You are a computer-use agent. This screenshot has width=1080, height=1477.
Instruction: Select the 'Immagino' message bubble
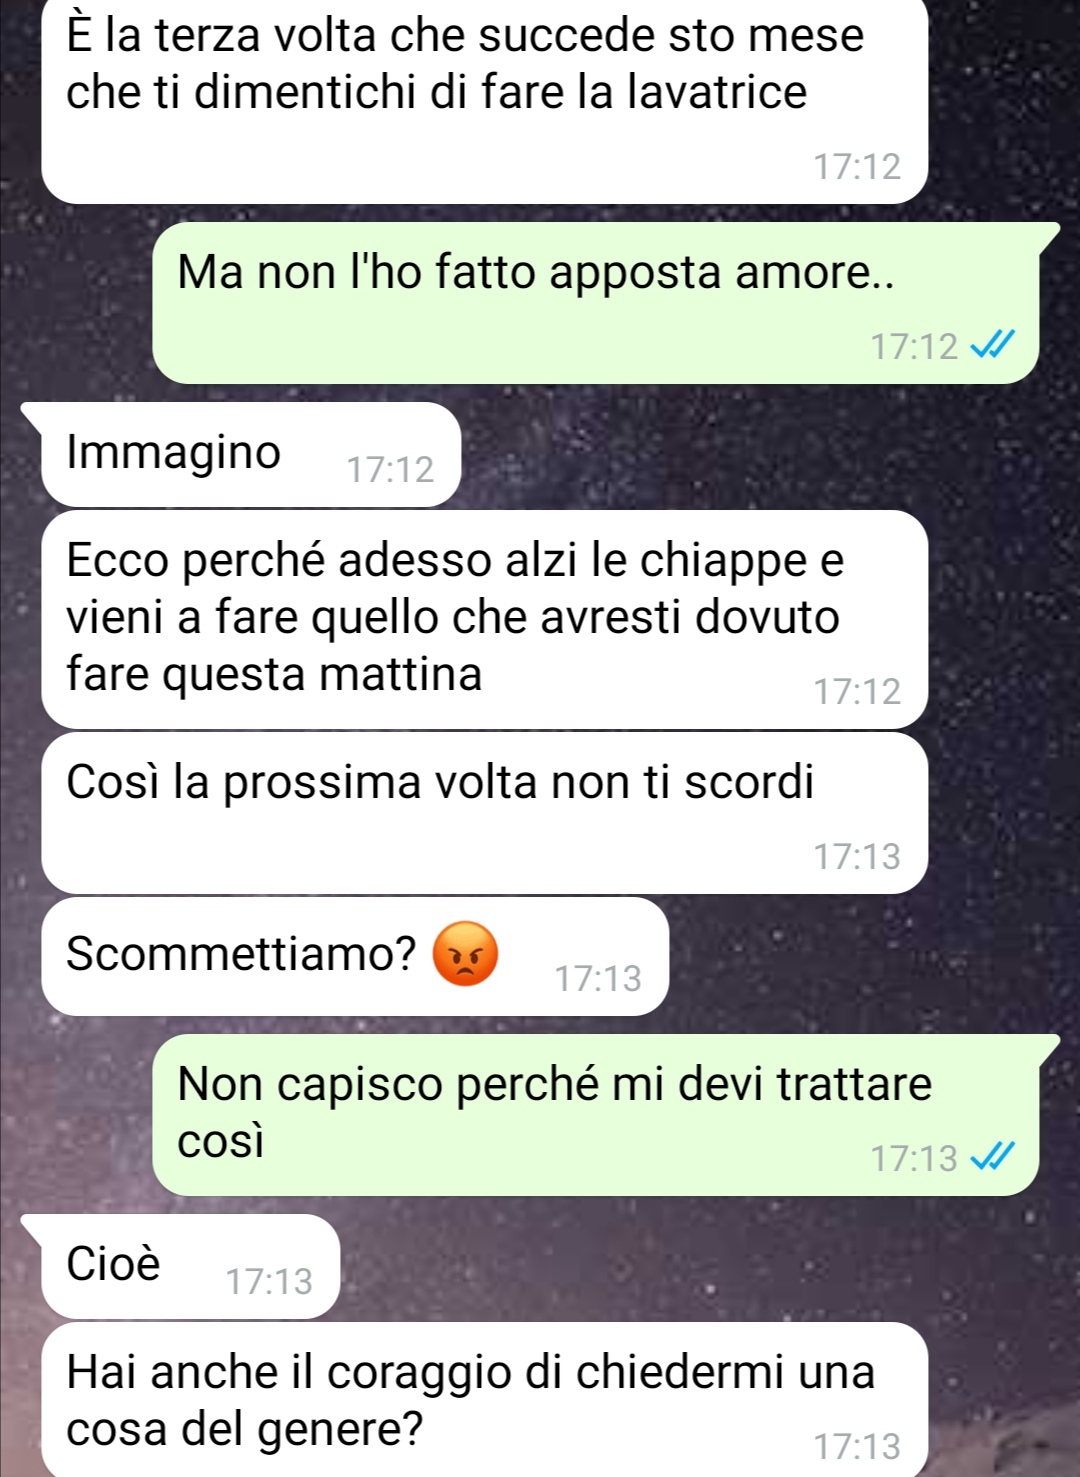click(250, 454)
